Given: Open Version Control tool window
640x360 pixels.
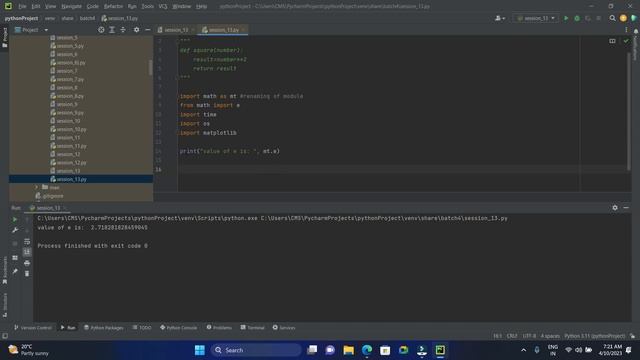Looking at the screenshot, I should coord(33,328).
